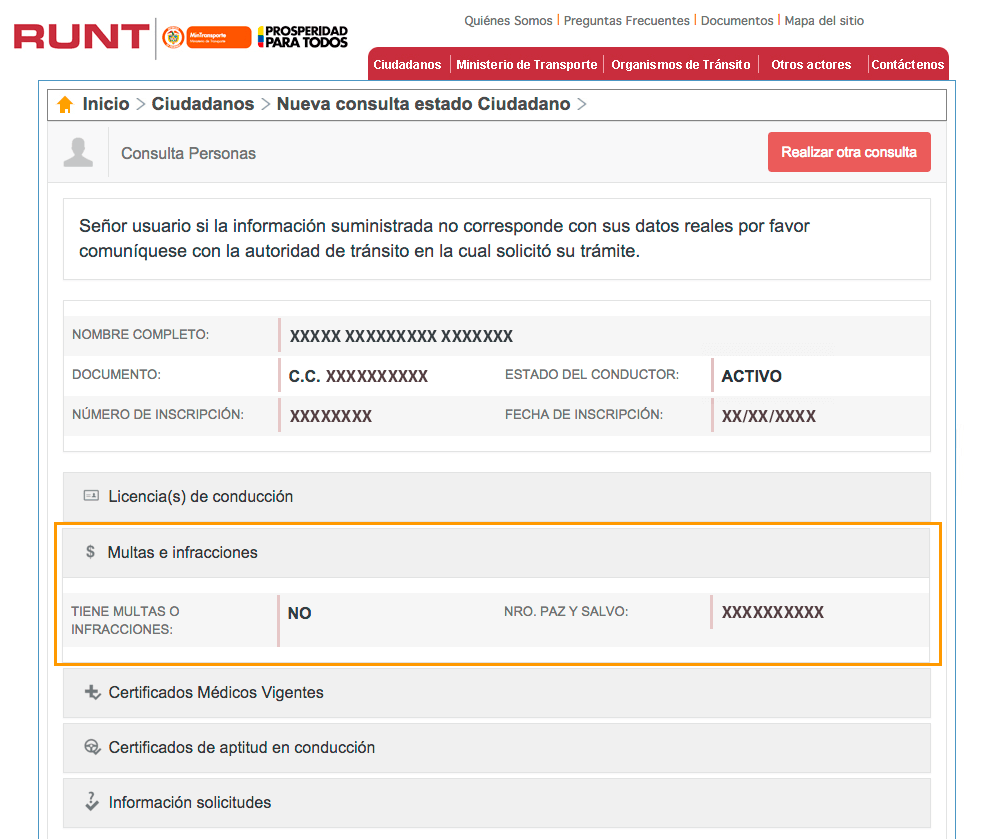Viewport: 996px width, 839px height.
Task: Click the Prosperidad Para Todos logo
Action: (x=302, y=37)
